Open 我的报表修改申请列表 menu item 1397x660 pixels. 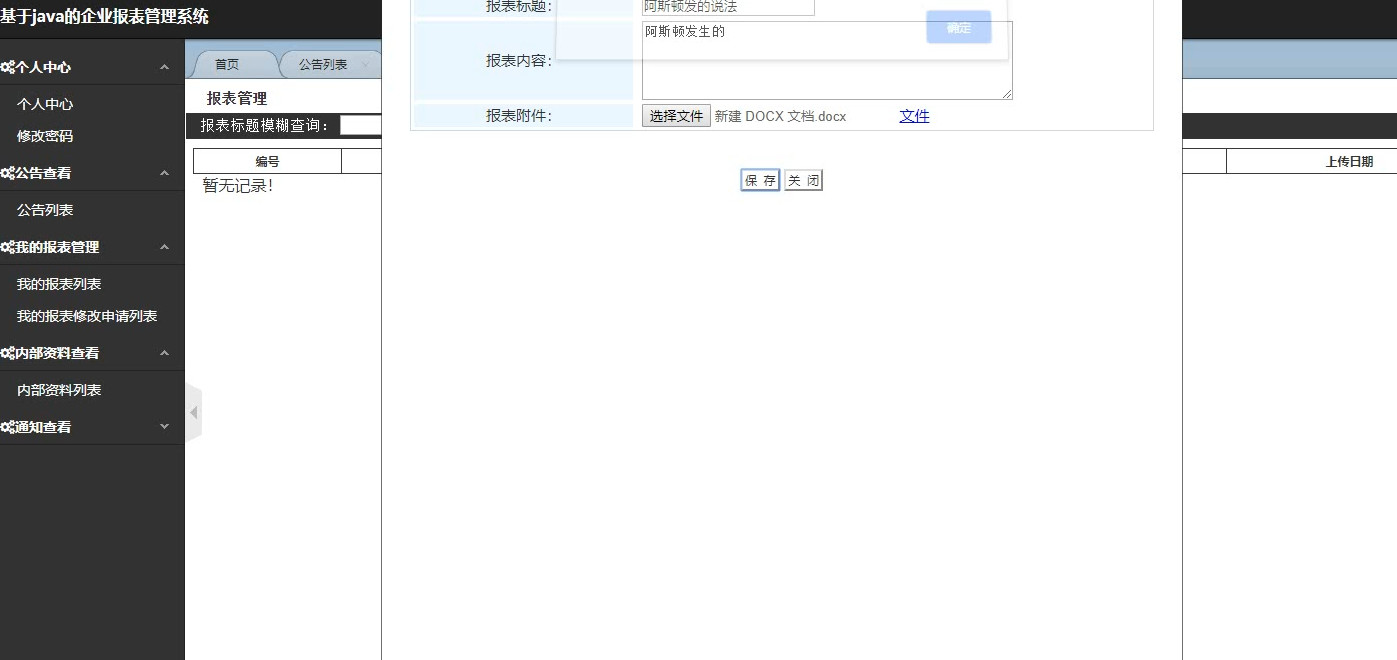pos(87,316)
